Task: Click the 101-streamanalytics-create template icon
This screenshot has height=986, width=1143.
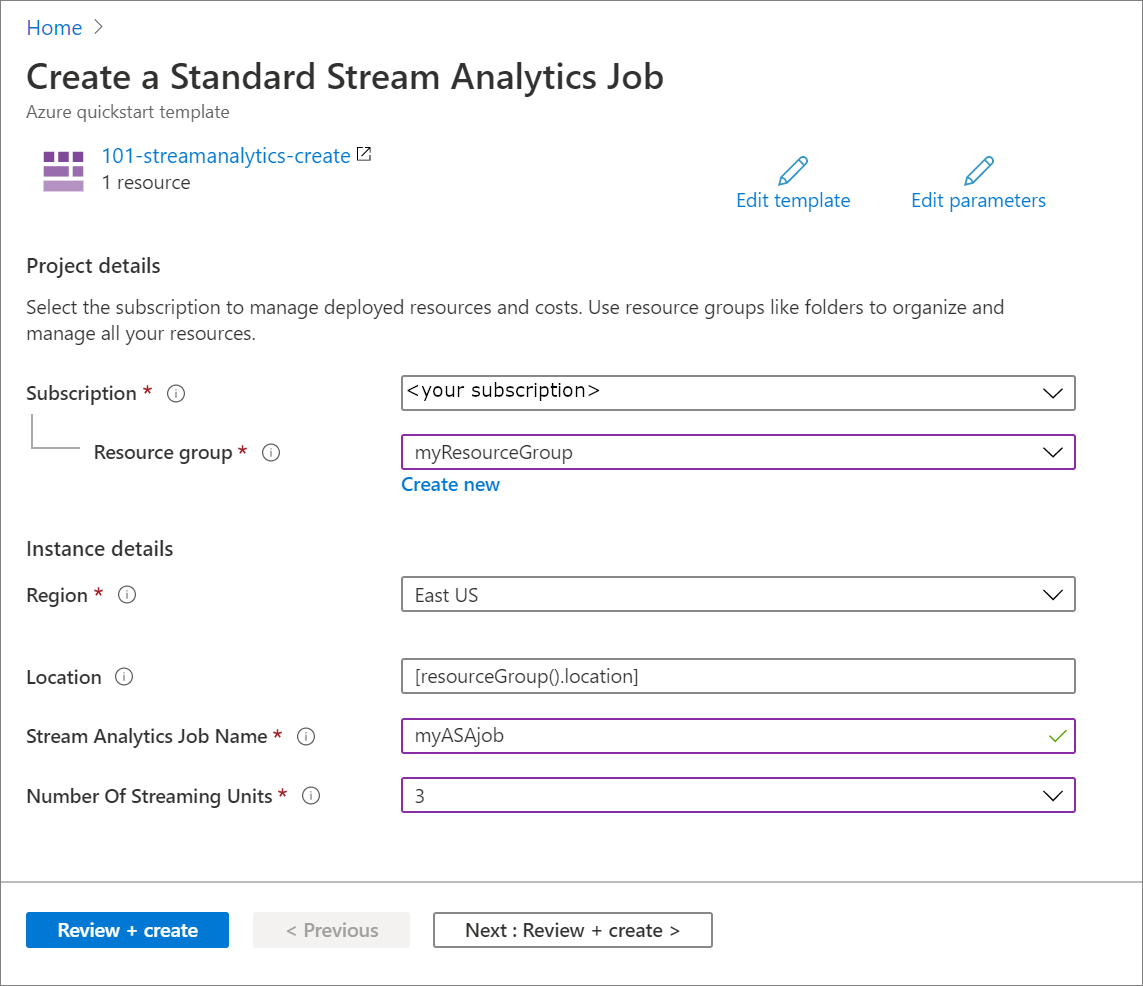Action: coord(63,170)
